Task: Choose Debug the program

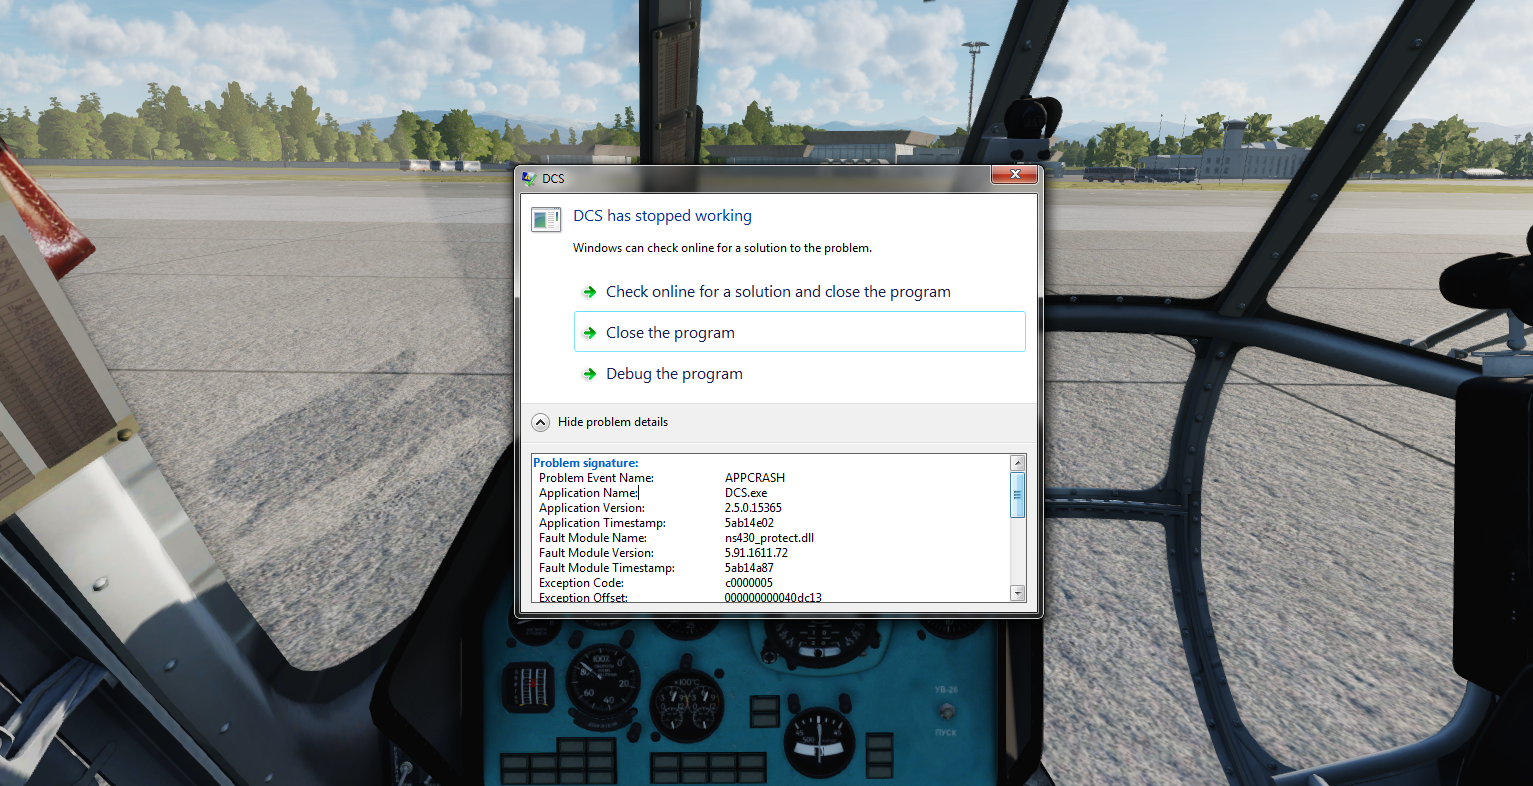Action: click(799, 373)
